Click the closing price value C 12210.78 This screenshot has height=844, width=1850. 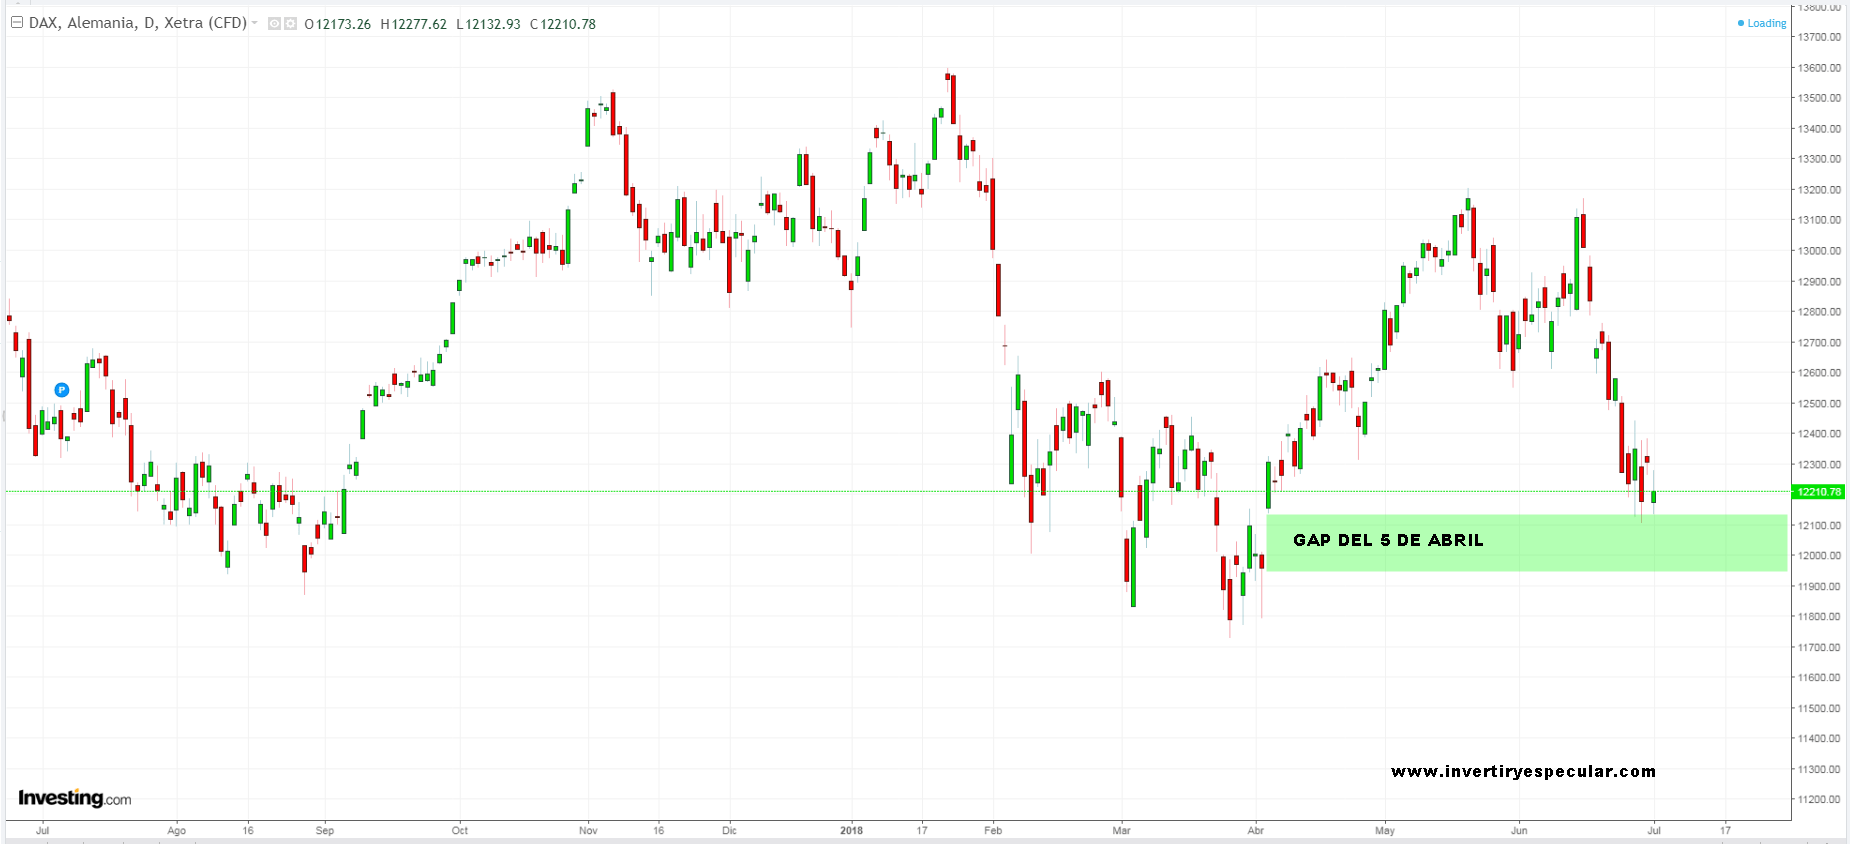[x=563, y=24]
